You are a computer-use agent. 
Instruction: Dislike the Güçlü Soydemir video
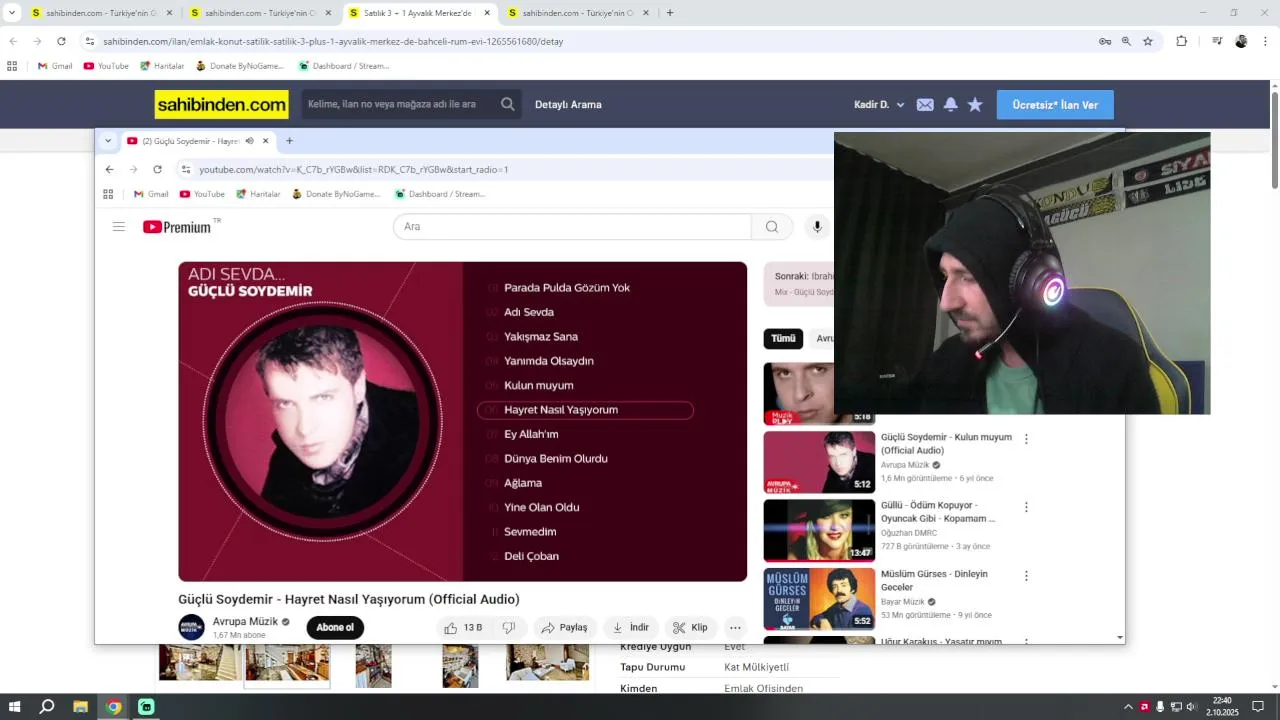509,627
